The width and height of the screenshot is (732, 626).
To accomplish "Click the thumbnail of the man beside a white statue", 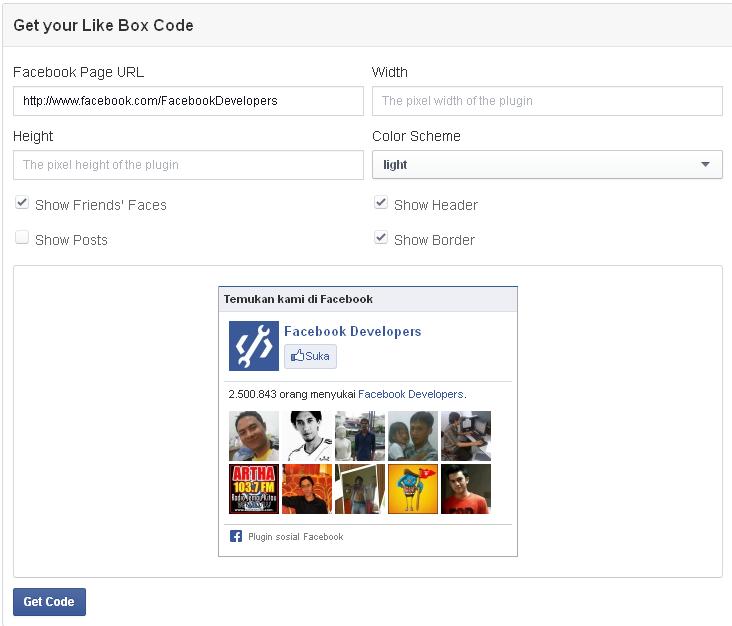I will point(360,436).
